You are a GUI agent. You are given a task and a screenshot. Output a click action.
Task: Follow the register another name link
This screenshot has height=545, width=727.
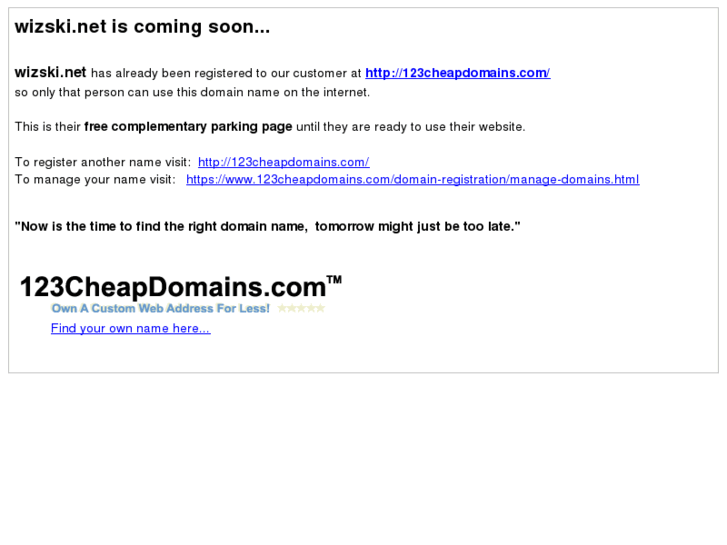point(284,162)
